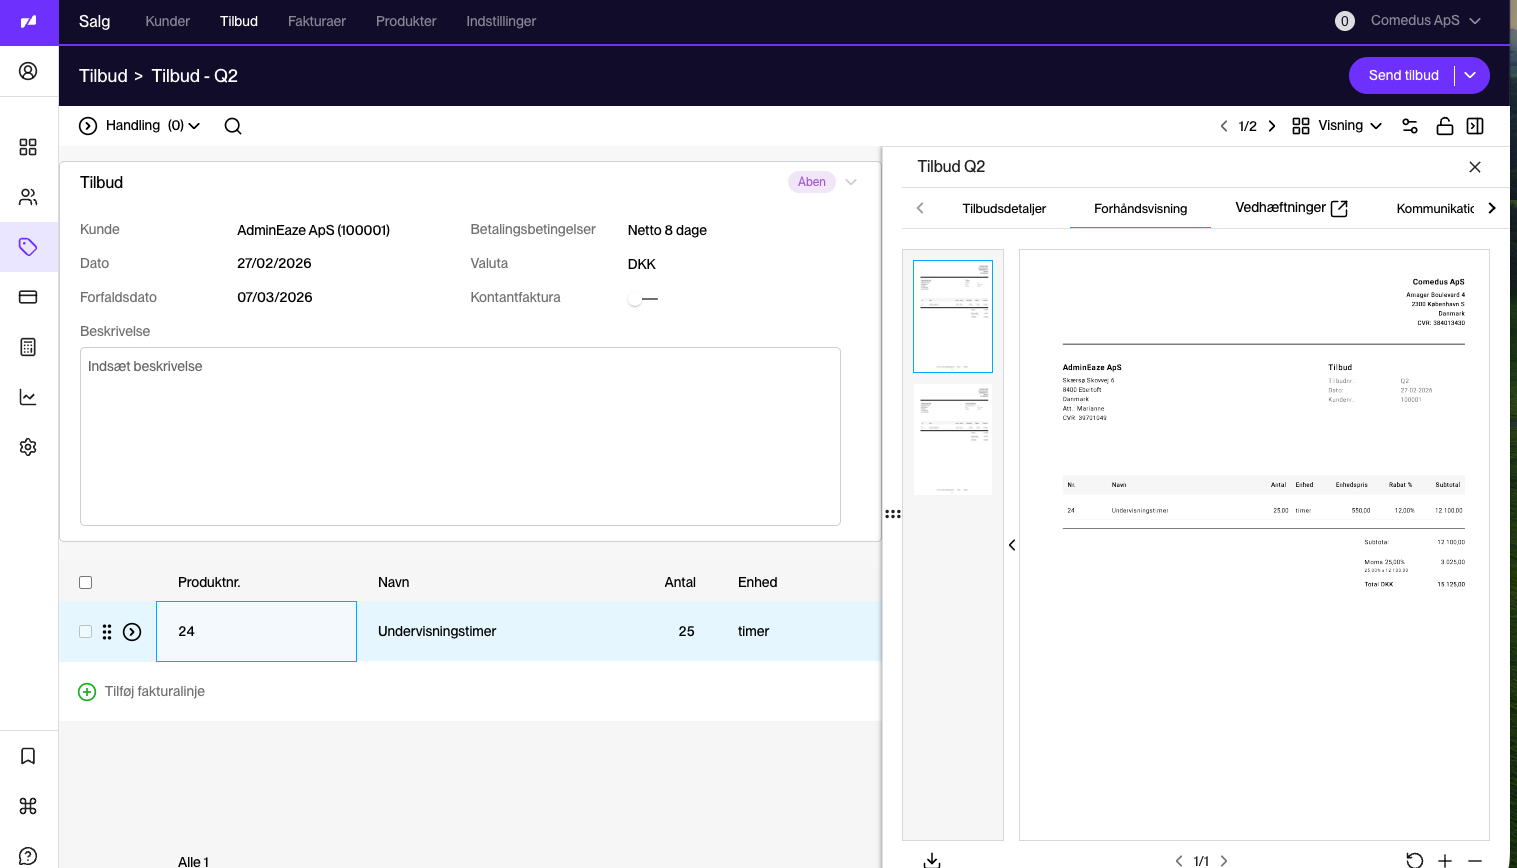Toggle the Kontantfaktura switch
This screenshot has width=1517, height=868.
point(643,298)
